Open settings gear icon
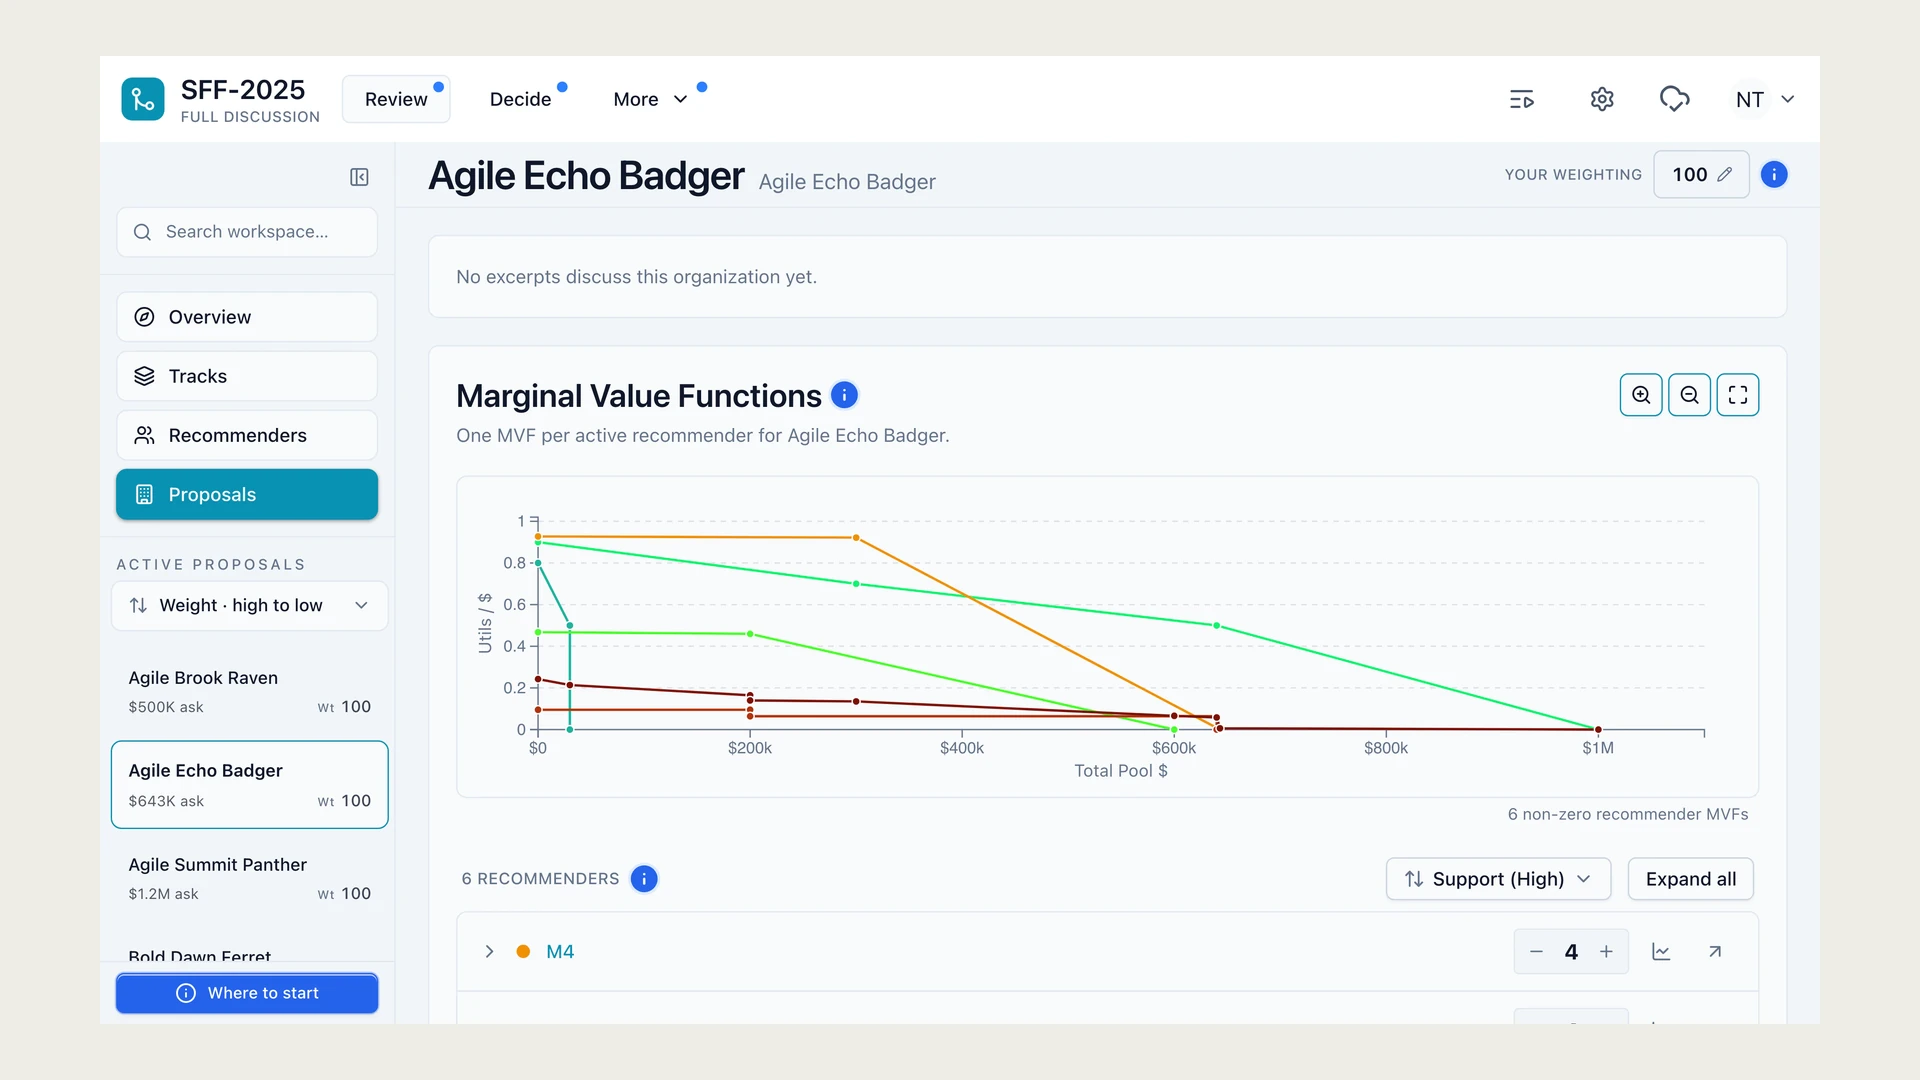Image resolution: width=1920 pixels, height=1080 pixels. [x=1602, y=99]
